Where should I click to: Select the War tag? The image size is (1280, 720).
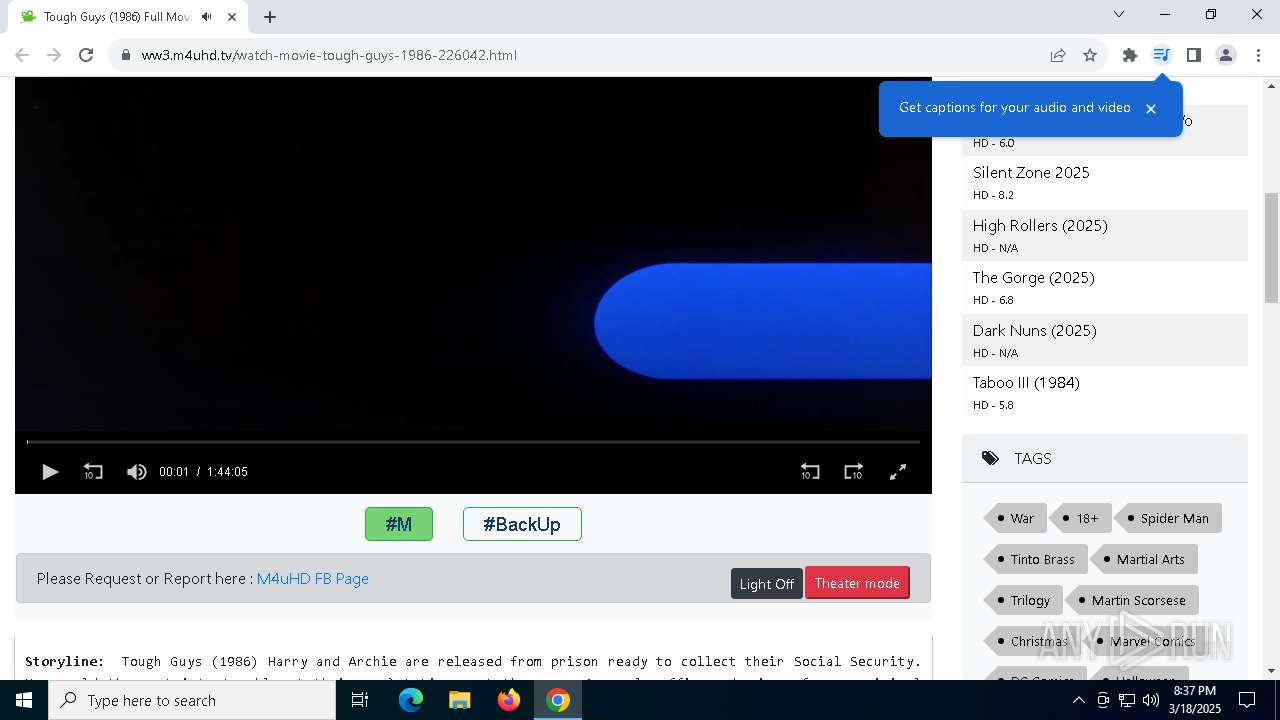(x=1015, y=518)
